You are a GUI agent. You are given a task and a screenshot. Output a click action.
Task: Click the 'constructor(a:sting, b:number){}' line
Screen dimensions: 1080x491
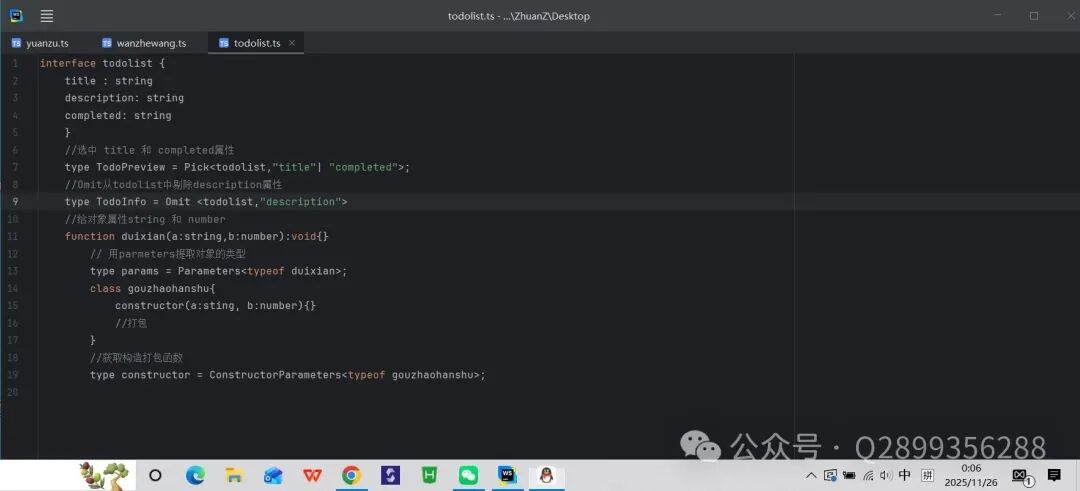click(216, 306)
